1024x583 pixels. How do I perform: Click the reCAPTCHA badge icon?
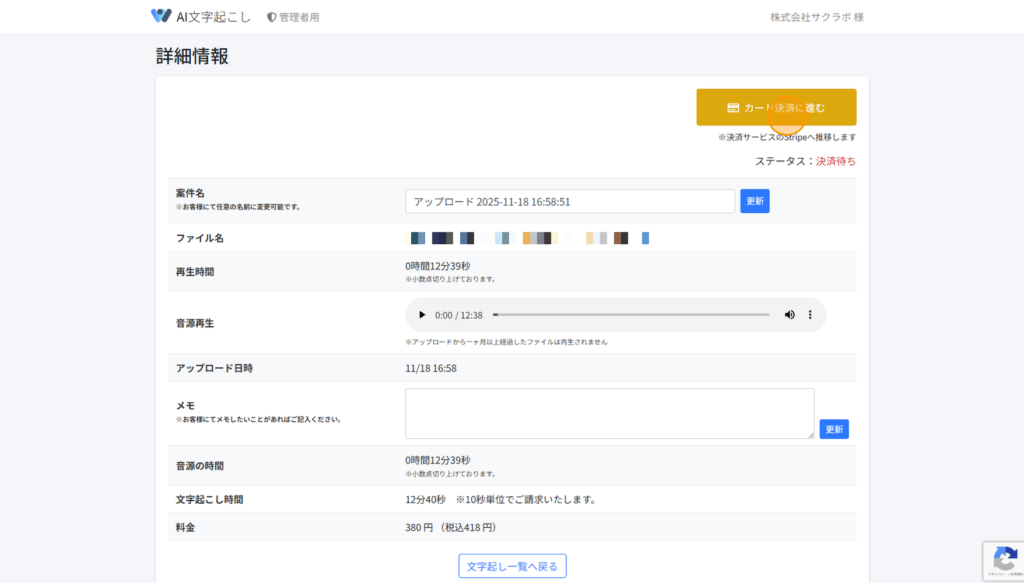(1003, 559)
